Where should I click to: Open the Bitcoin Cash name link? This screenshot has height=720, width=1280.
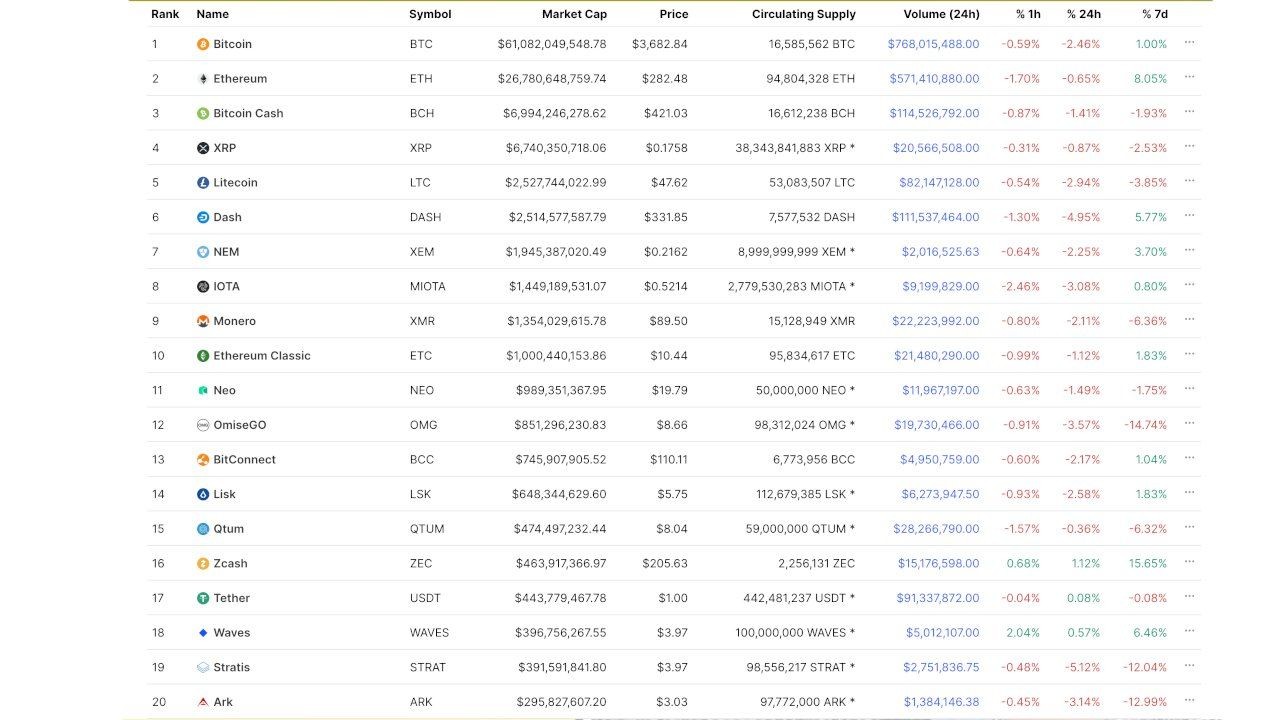click(248, 113)
